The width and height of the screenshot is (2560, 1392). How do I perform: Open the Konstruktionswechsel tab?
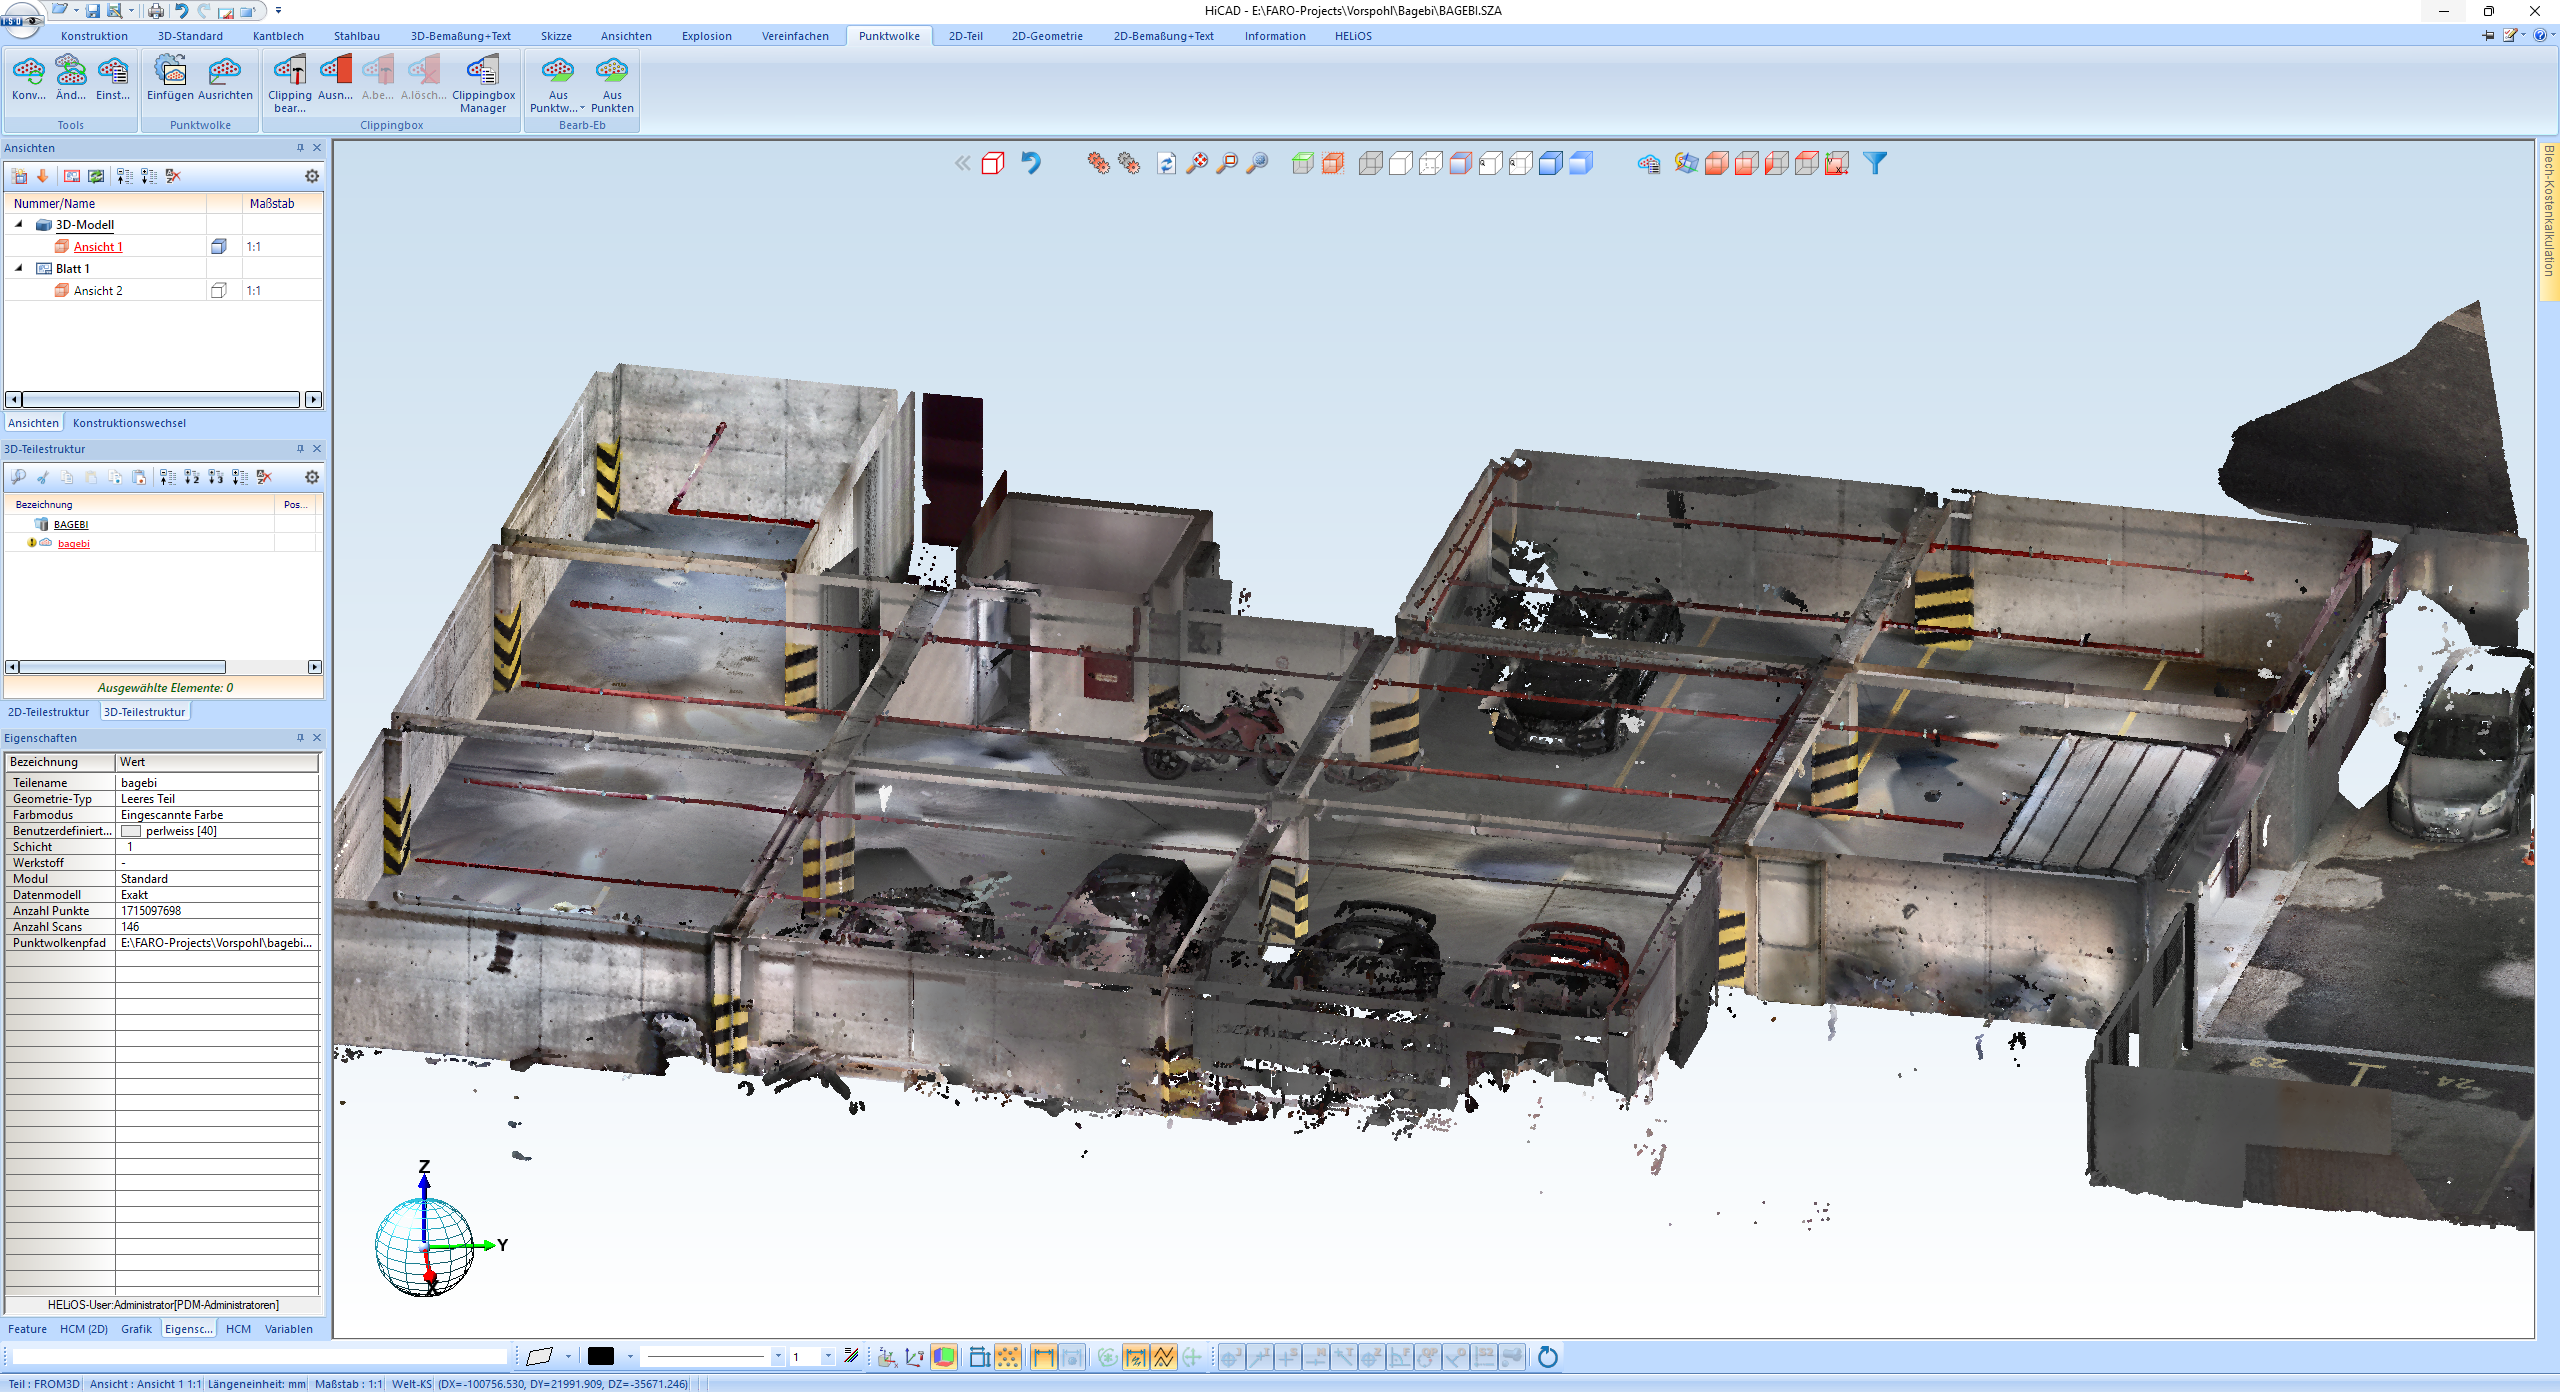click(129, 423)
